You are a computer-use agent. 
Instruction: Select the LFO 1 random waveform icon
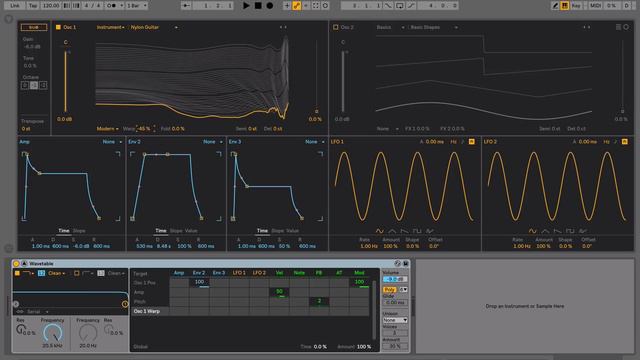430,231
